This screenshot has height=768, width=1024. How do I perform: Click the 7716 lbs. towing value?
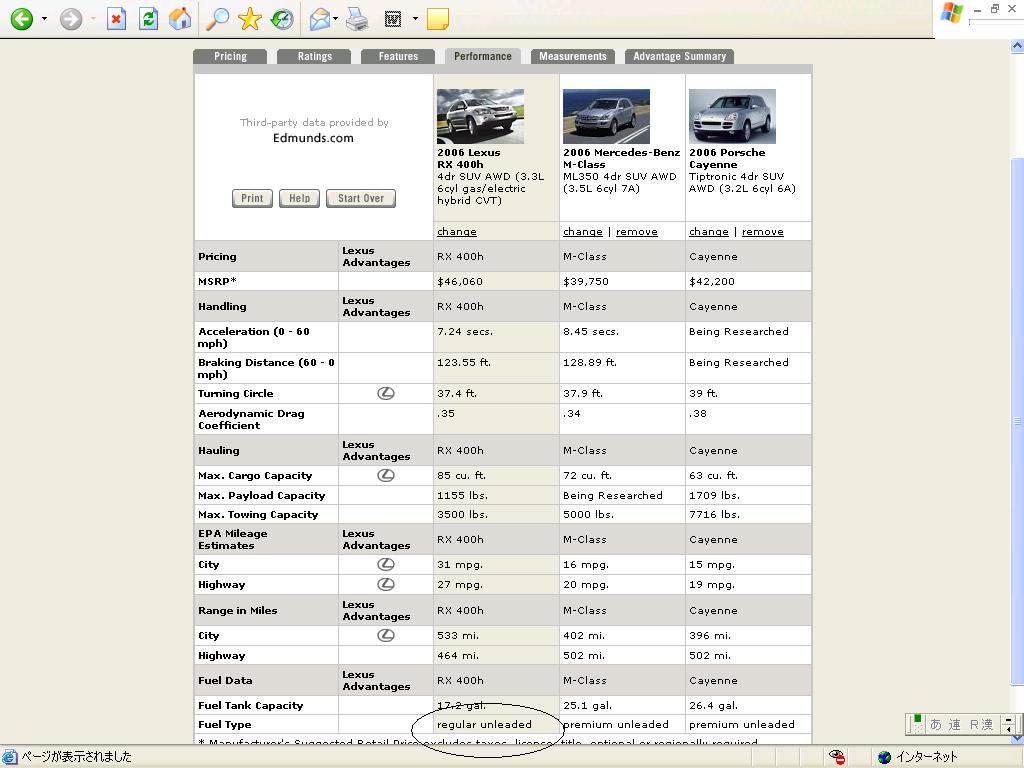[714, 515]
